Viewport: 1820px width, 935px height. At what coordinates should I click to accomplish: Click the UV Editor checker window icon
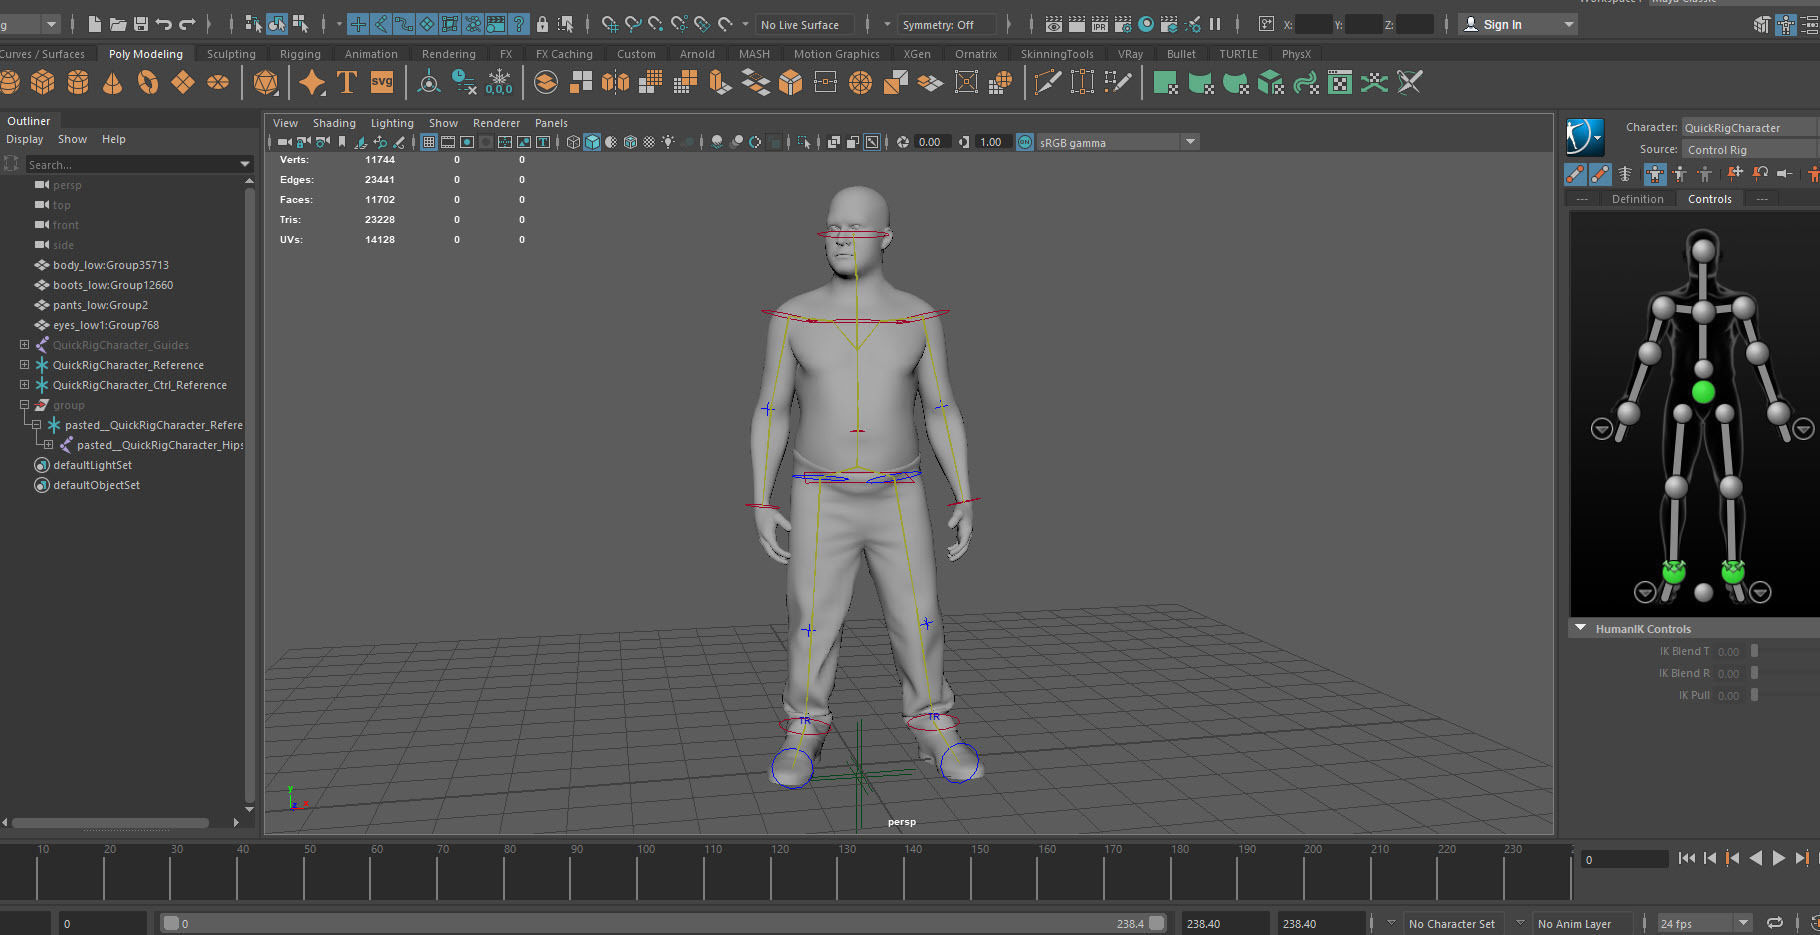coord(1340,82)
